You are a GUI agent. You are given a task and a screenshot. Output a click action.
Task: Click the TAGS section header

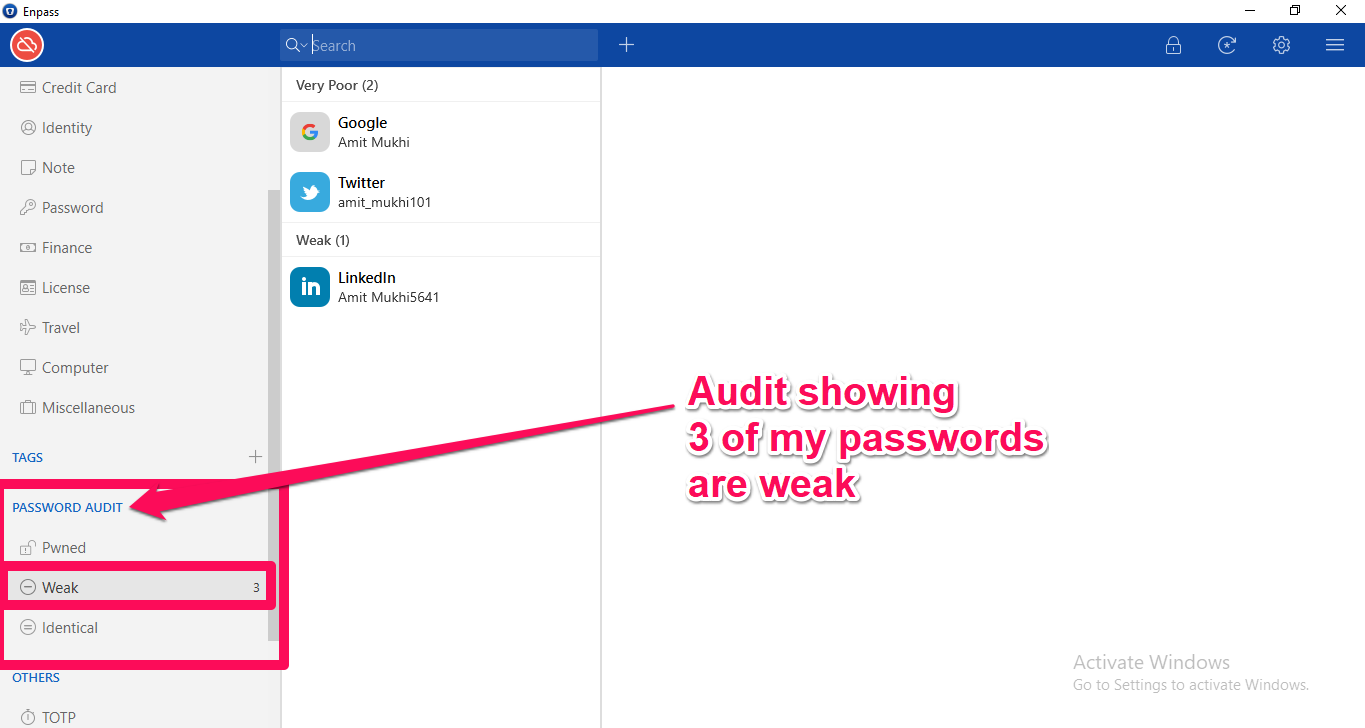[28, 457]
